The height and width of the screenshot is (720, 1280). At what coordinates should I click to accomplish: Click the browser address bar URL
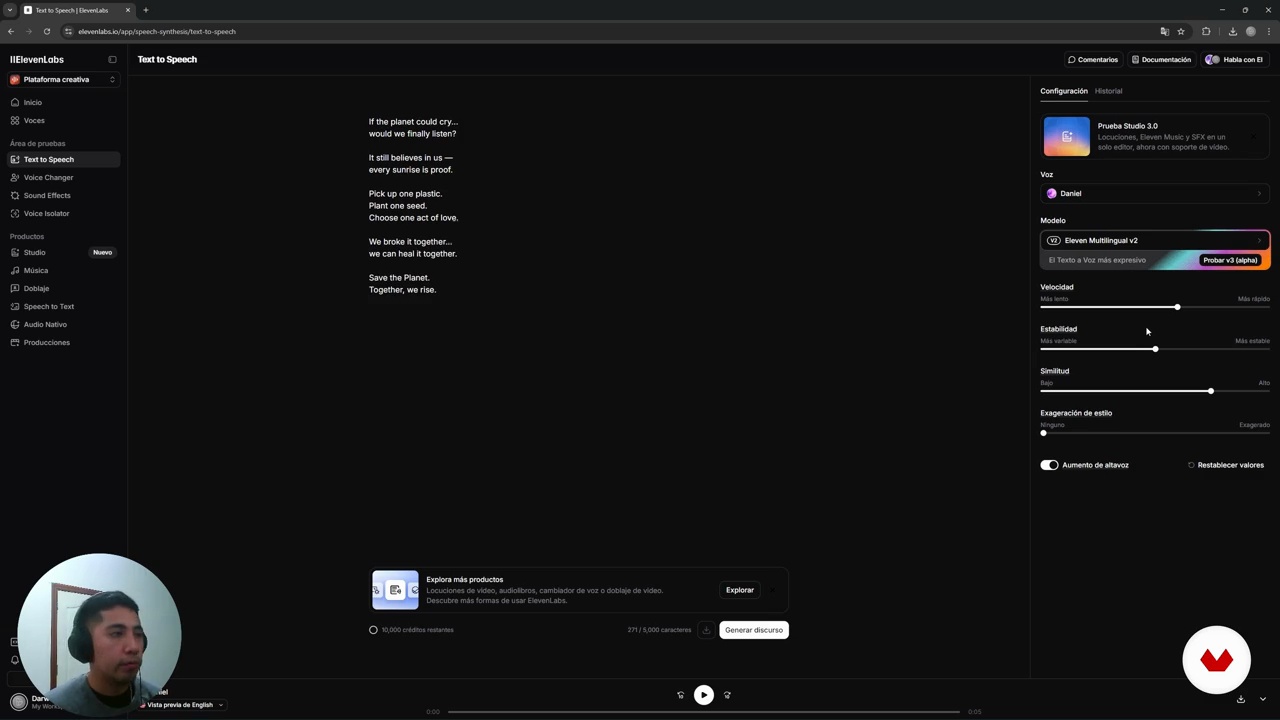[x=157, y=31]
